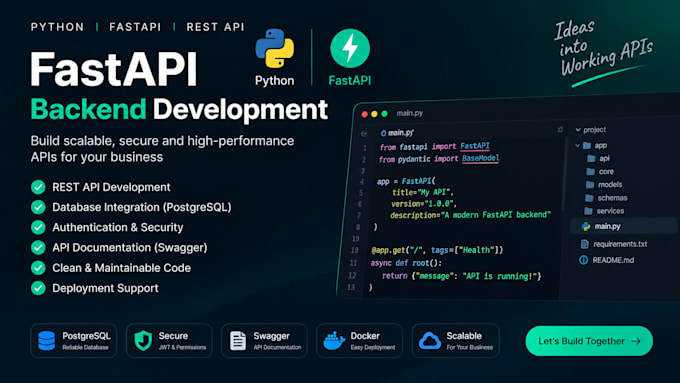The width and height of the screenshot is (680, 383).
Task: Click the red close dot of code window
Action: (365, 114)
